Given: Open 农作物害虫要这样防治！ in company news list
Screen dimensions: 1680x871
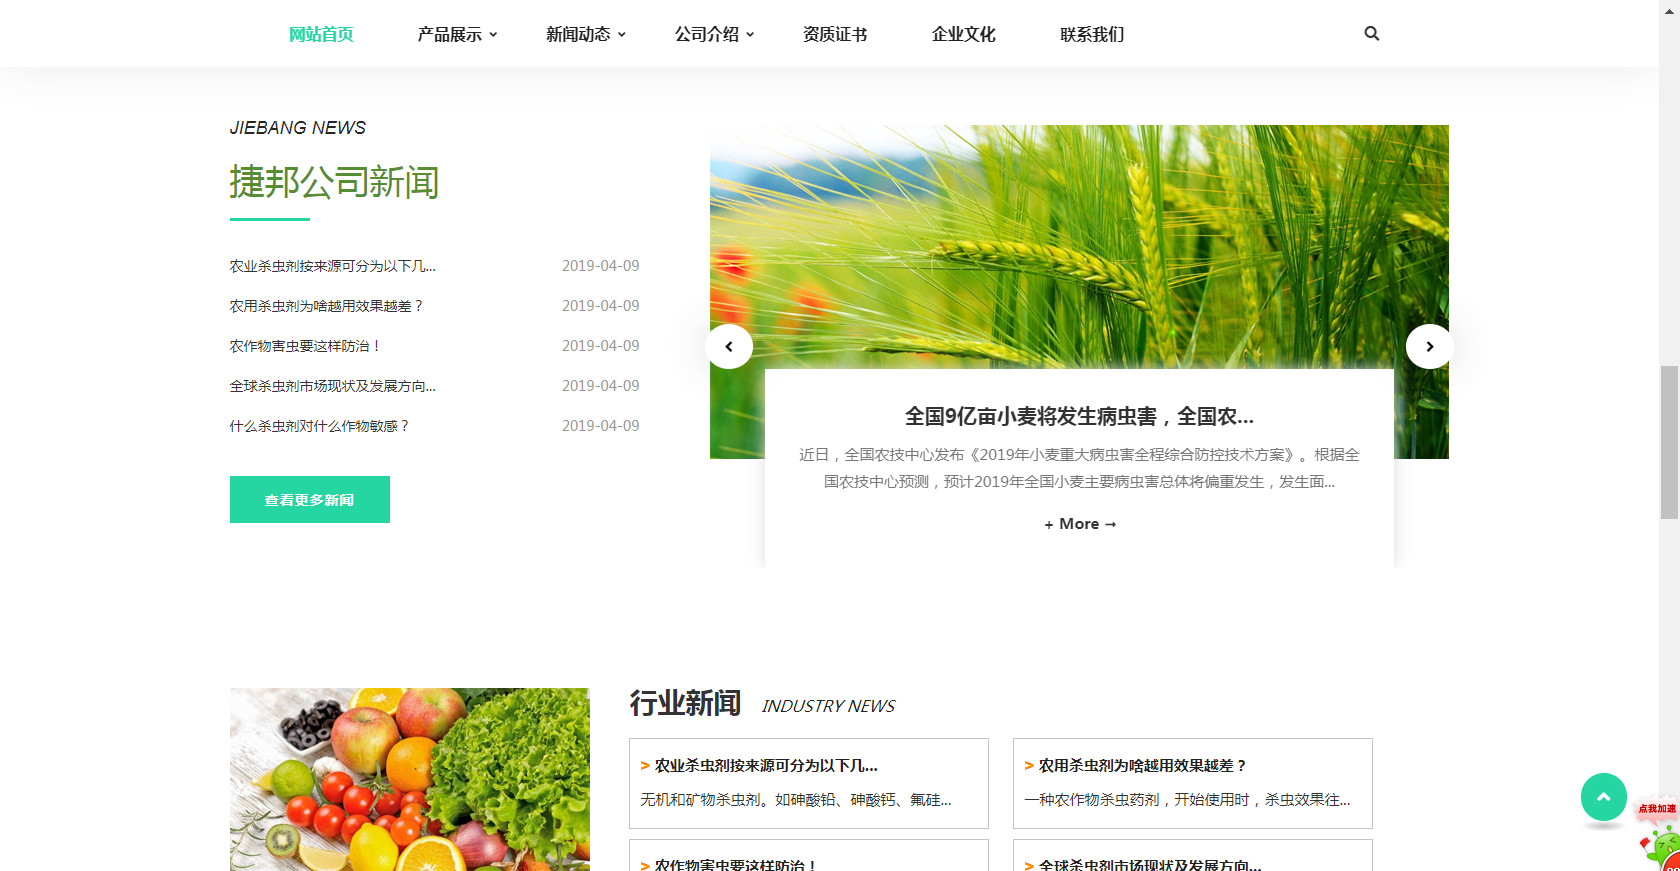Looking at the screenshot, I should coord(305,346).
